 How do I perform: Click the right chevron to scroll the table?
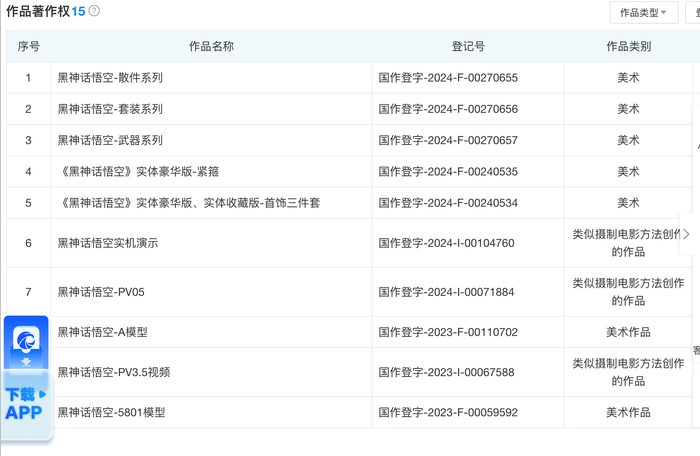[686, 233]
